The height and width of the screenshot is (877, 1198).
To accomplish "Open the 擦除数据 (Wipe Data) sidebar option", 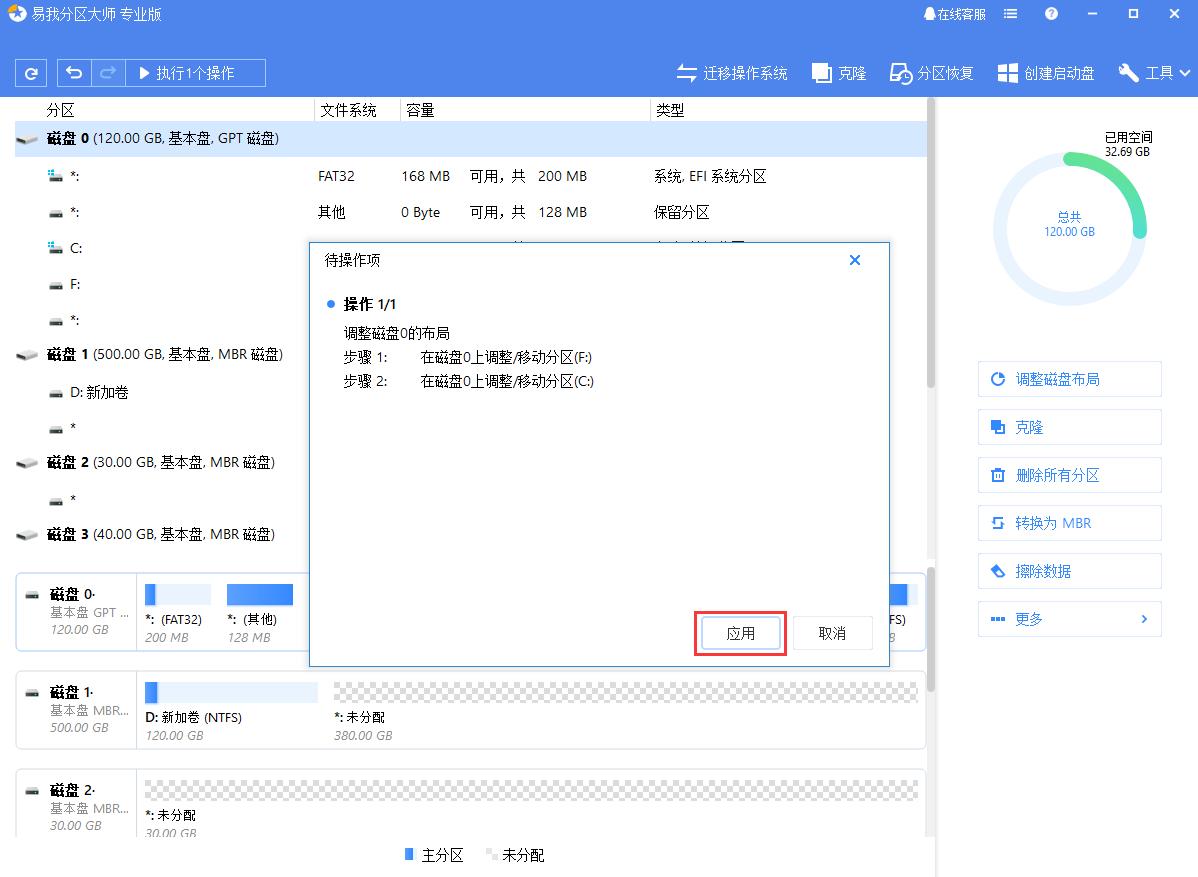I will 1069,571.
